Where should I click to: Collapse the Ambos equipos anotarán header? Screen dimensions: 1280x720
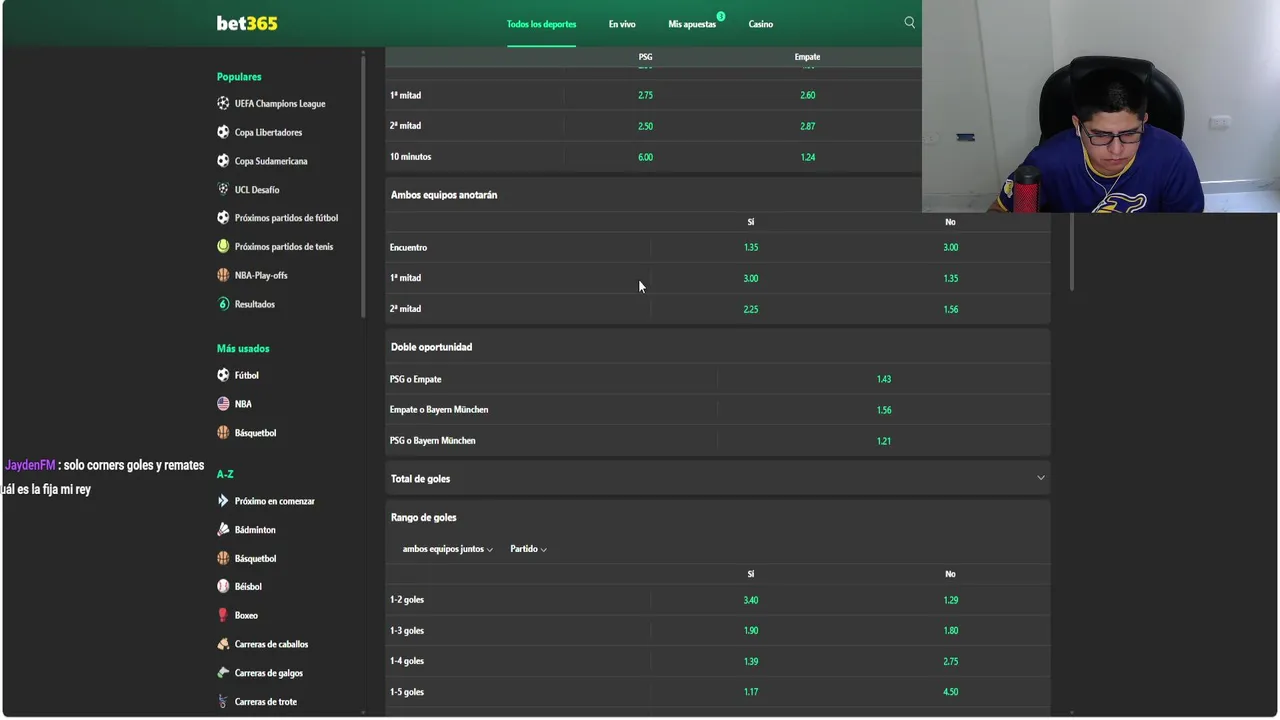(718, 195)
